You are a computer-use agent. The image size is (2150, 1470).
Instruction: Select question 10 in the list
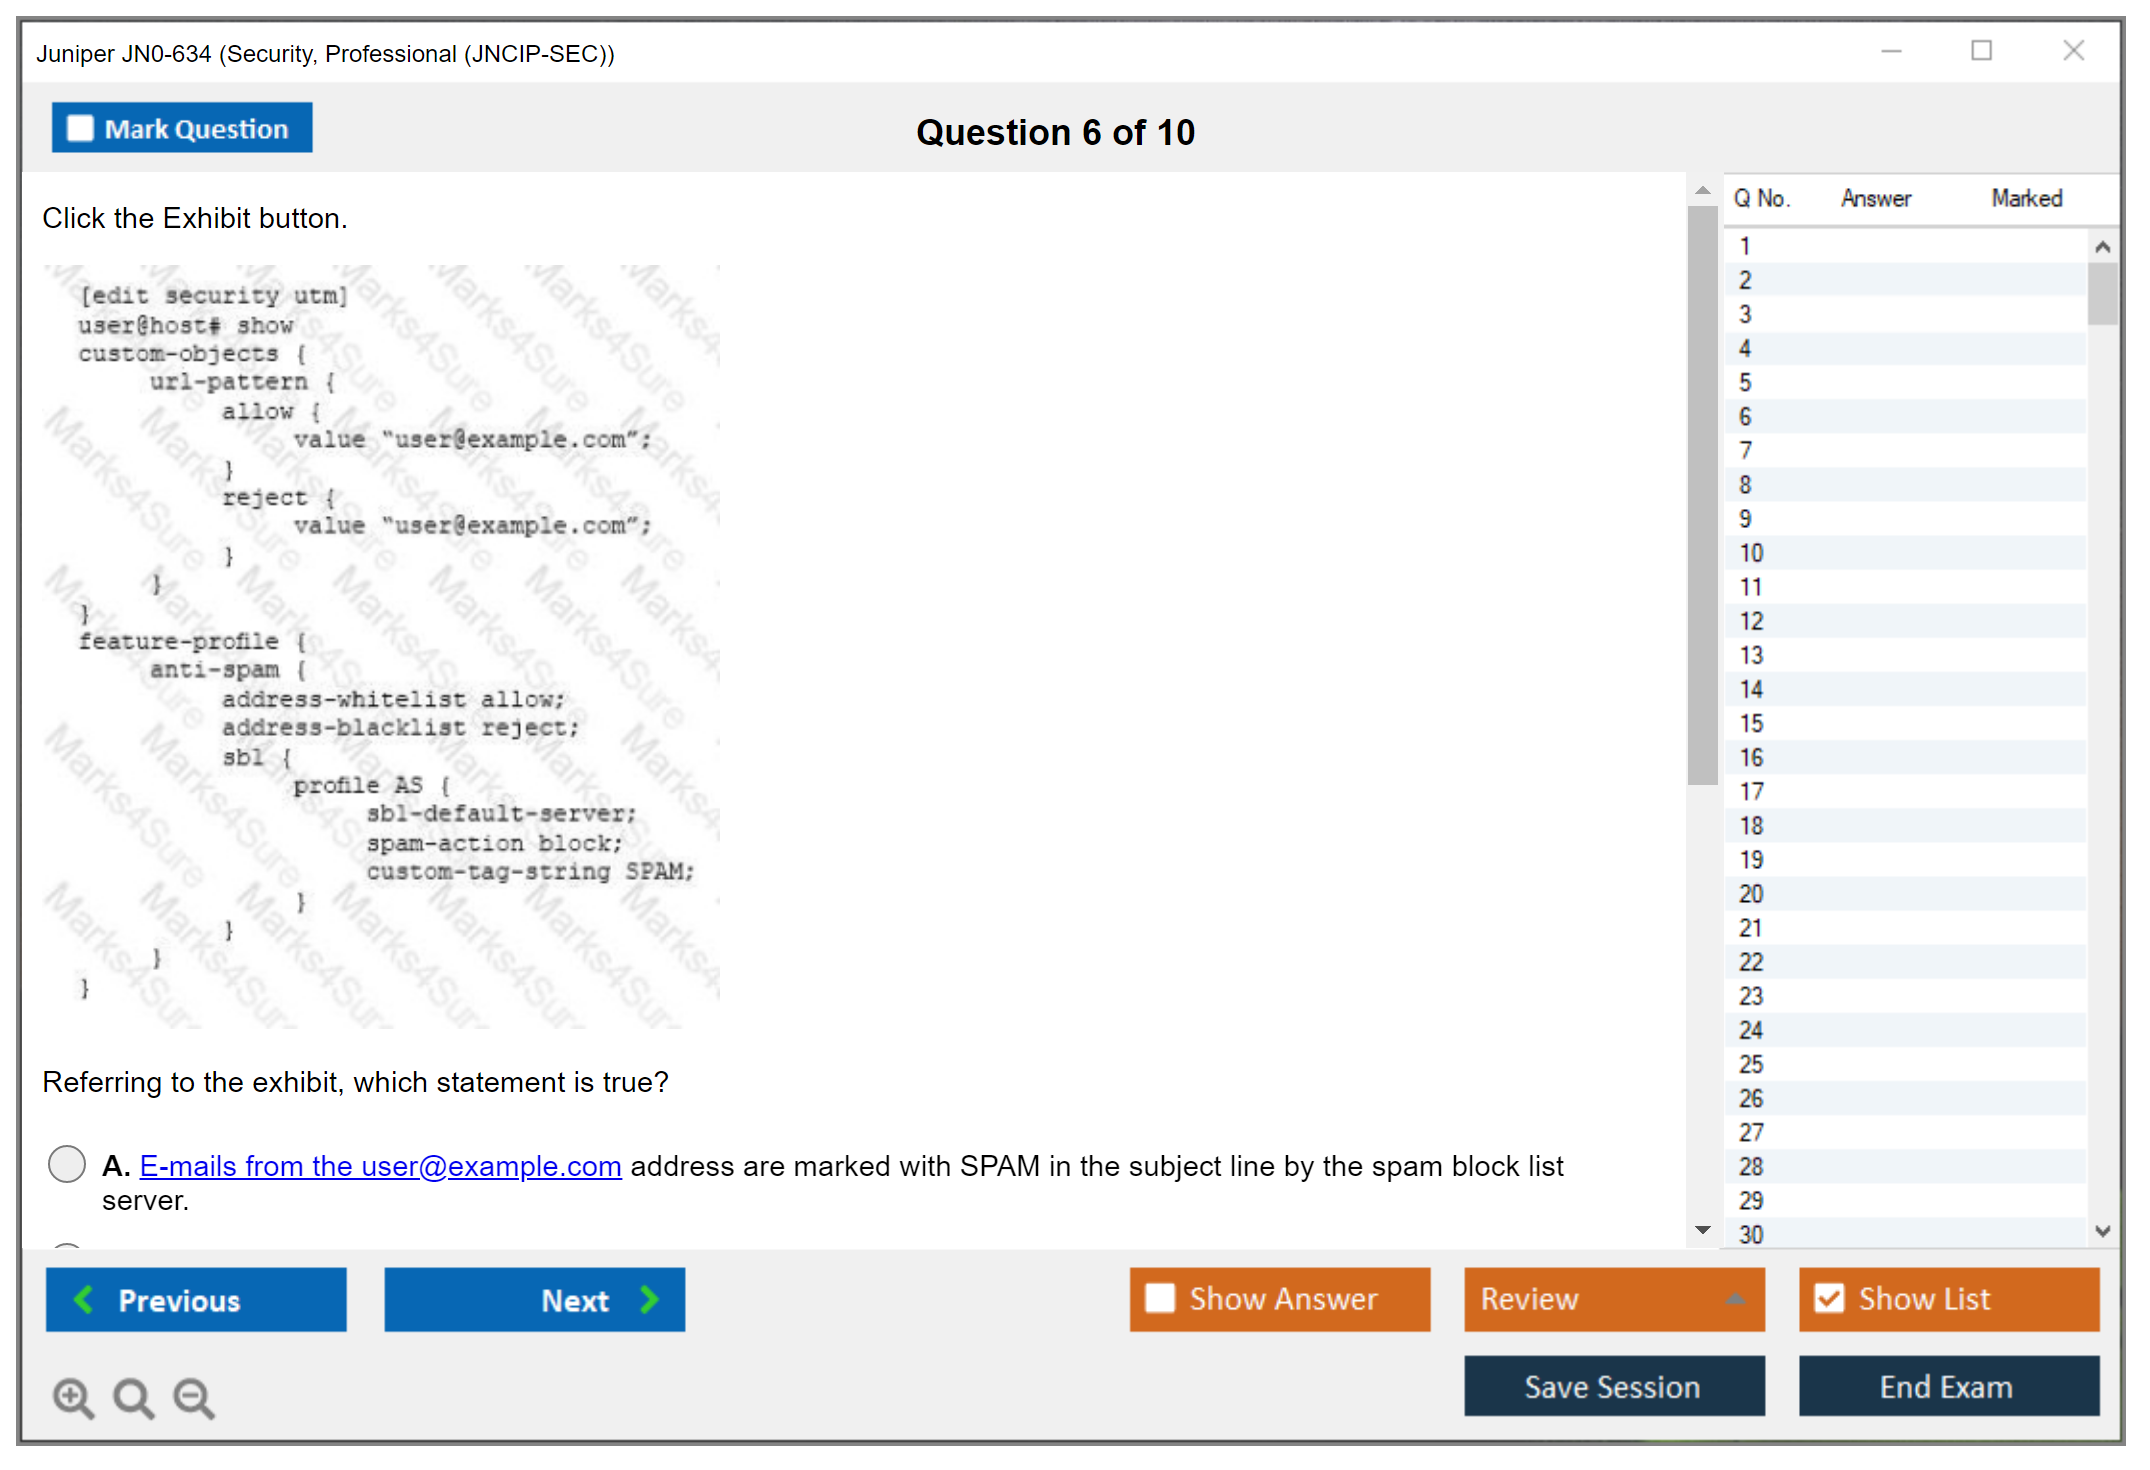pos(1751,553)
